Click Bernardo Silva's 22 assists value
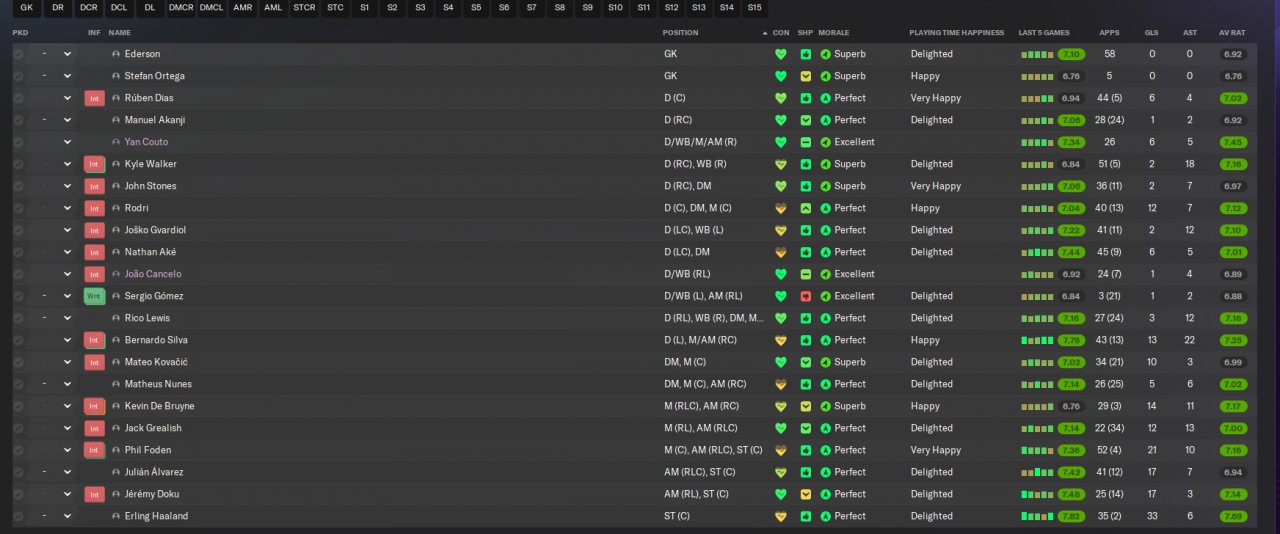Screen dimensions: 1280x534 click(1189, 340)
